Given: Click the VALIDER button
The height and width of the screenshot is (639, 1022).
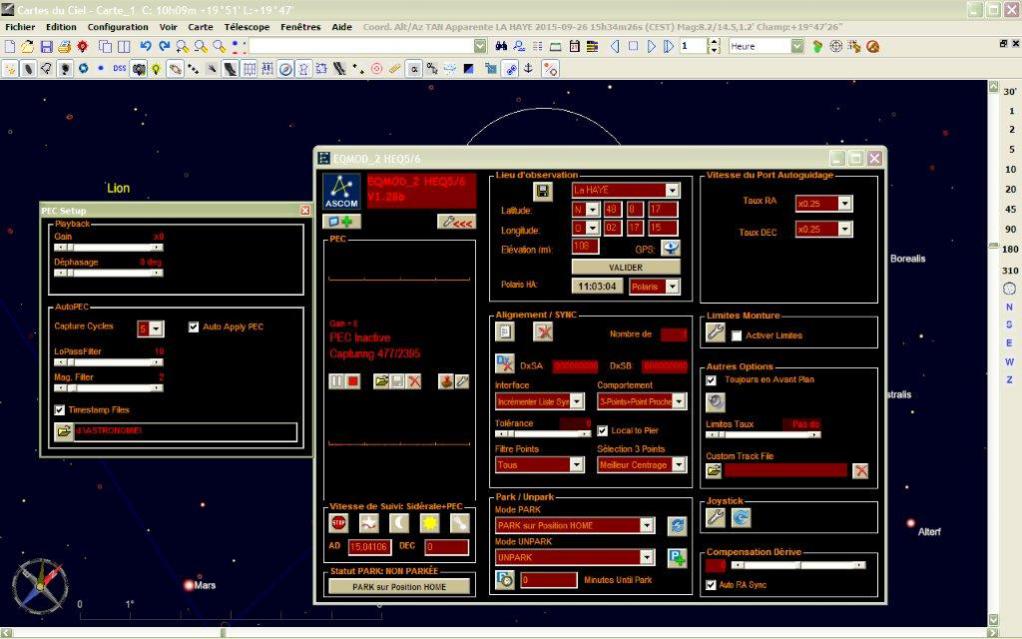Looking at the screenshot, I should coord(626,267).
